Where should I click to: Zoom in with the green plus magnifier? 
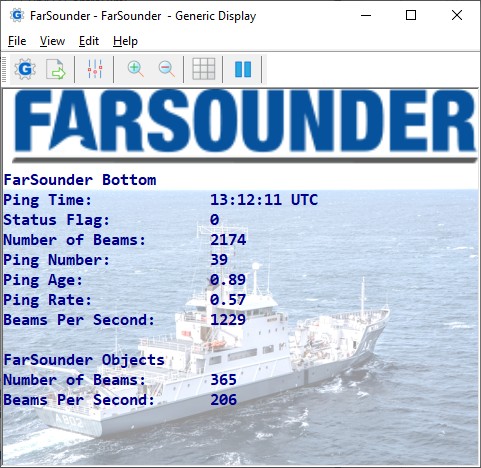(135, 69)
